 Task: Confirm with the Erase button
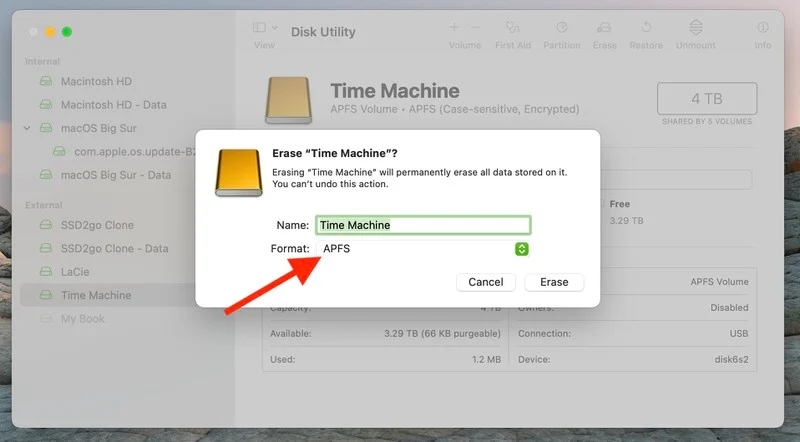[554, 282]
